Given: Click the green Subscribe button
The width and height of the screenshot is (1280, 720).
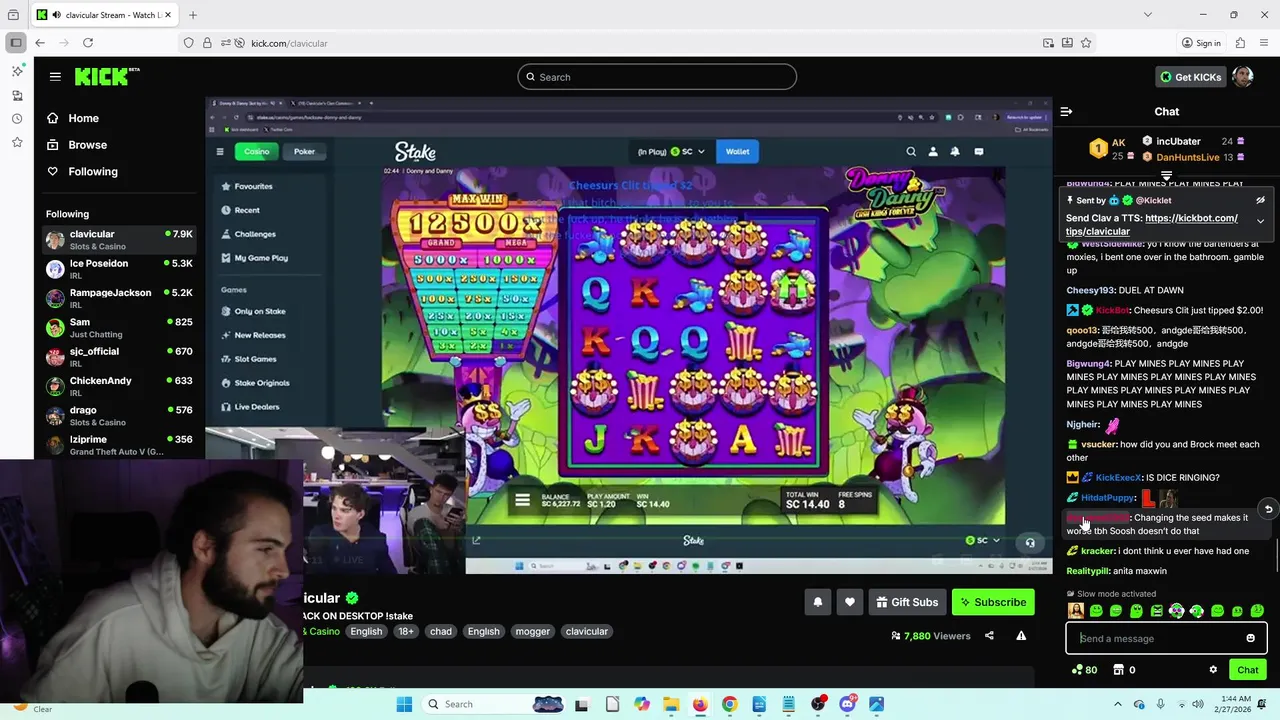Looking at the screenshot, I should click(x=993, y=602).
